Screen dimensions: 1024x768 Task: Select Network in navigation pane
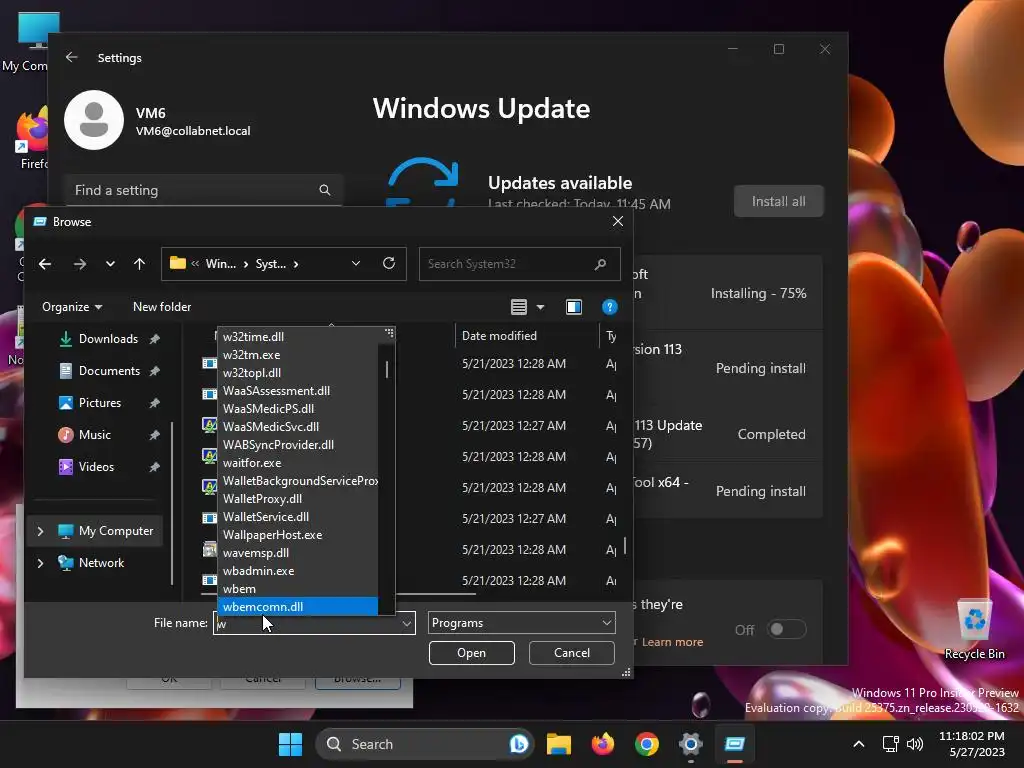pos(101,563)
